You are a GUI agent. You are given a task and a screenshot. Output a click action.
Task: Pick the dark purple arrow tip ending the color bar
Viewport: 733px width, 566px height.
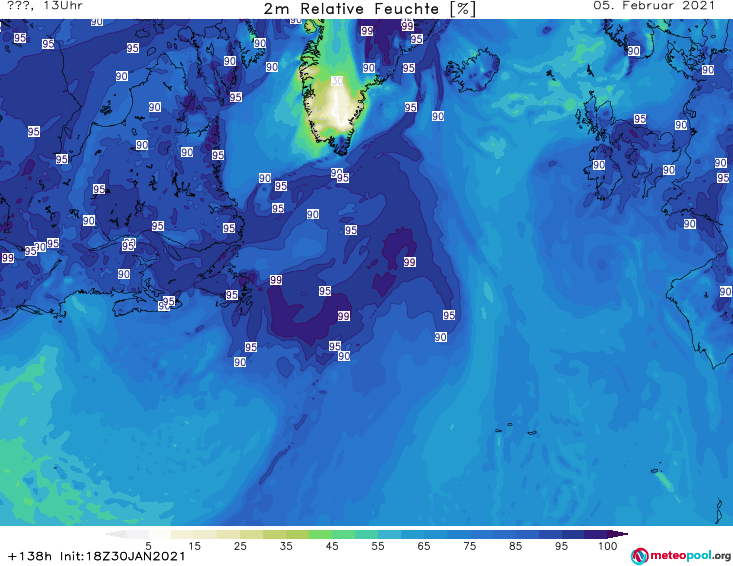pyautogui.click(x=620, y=534)
